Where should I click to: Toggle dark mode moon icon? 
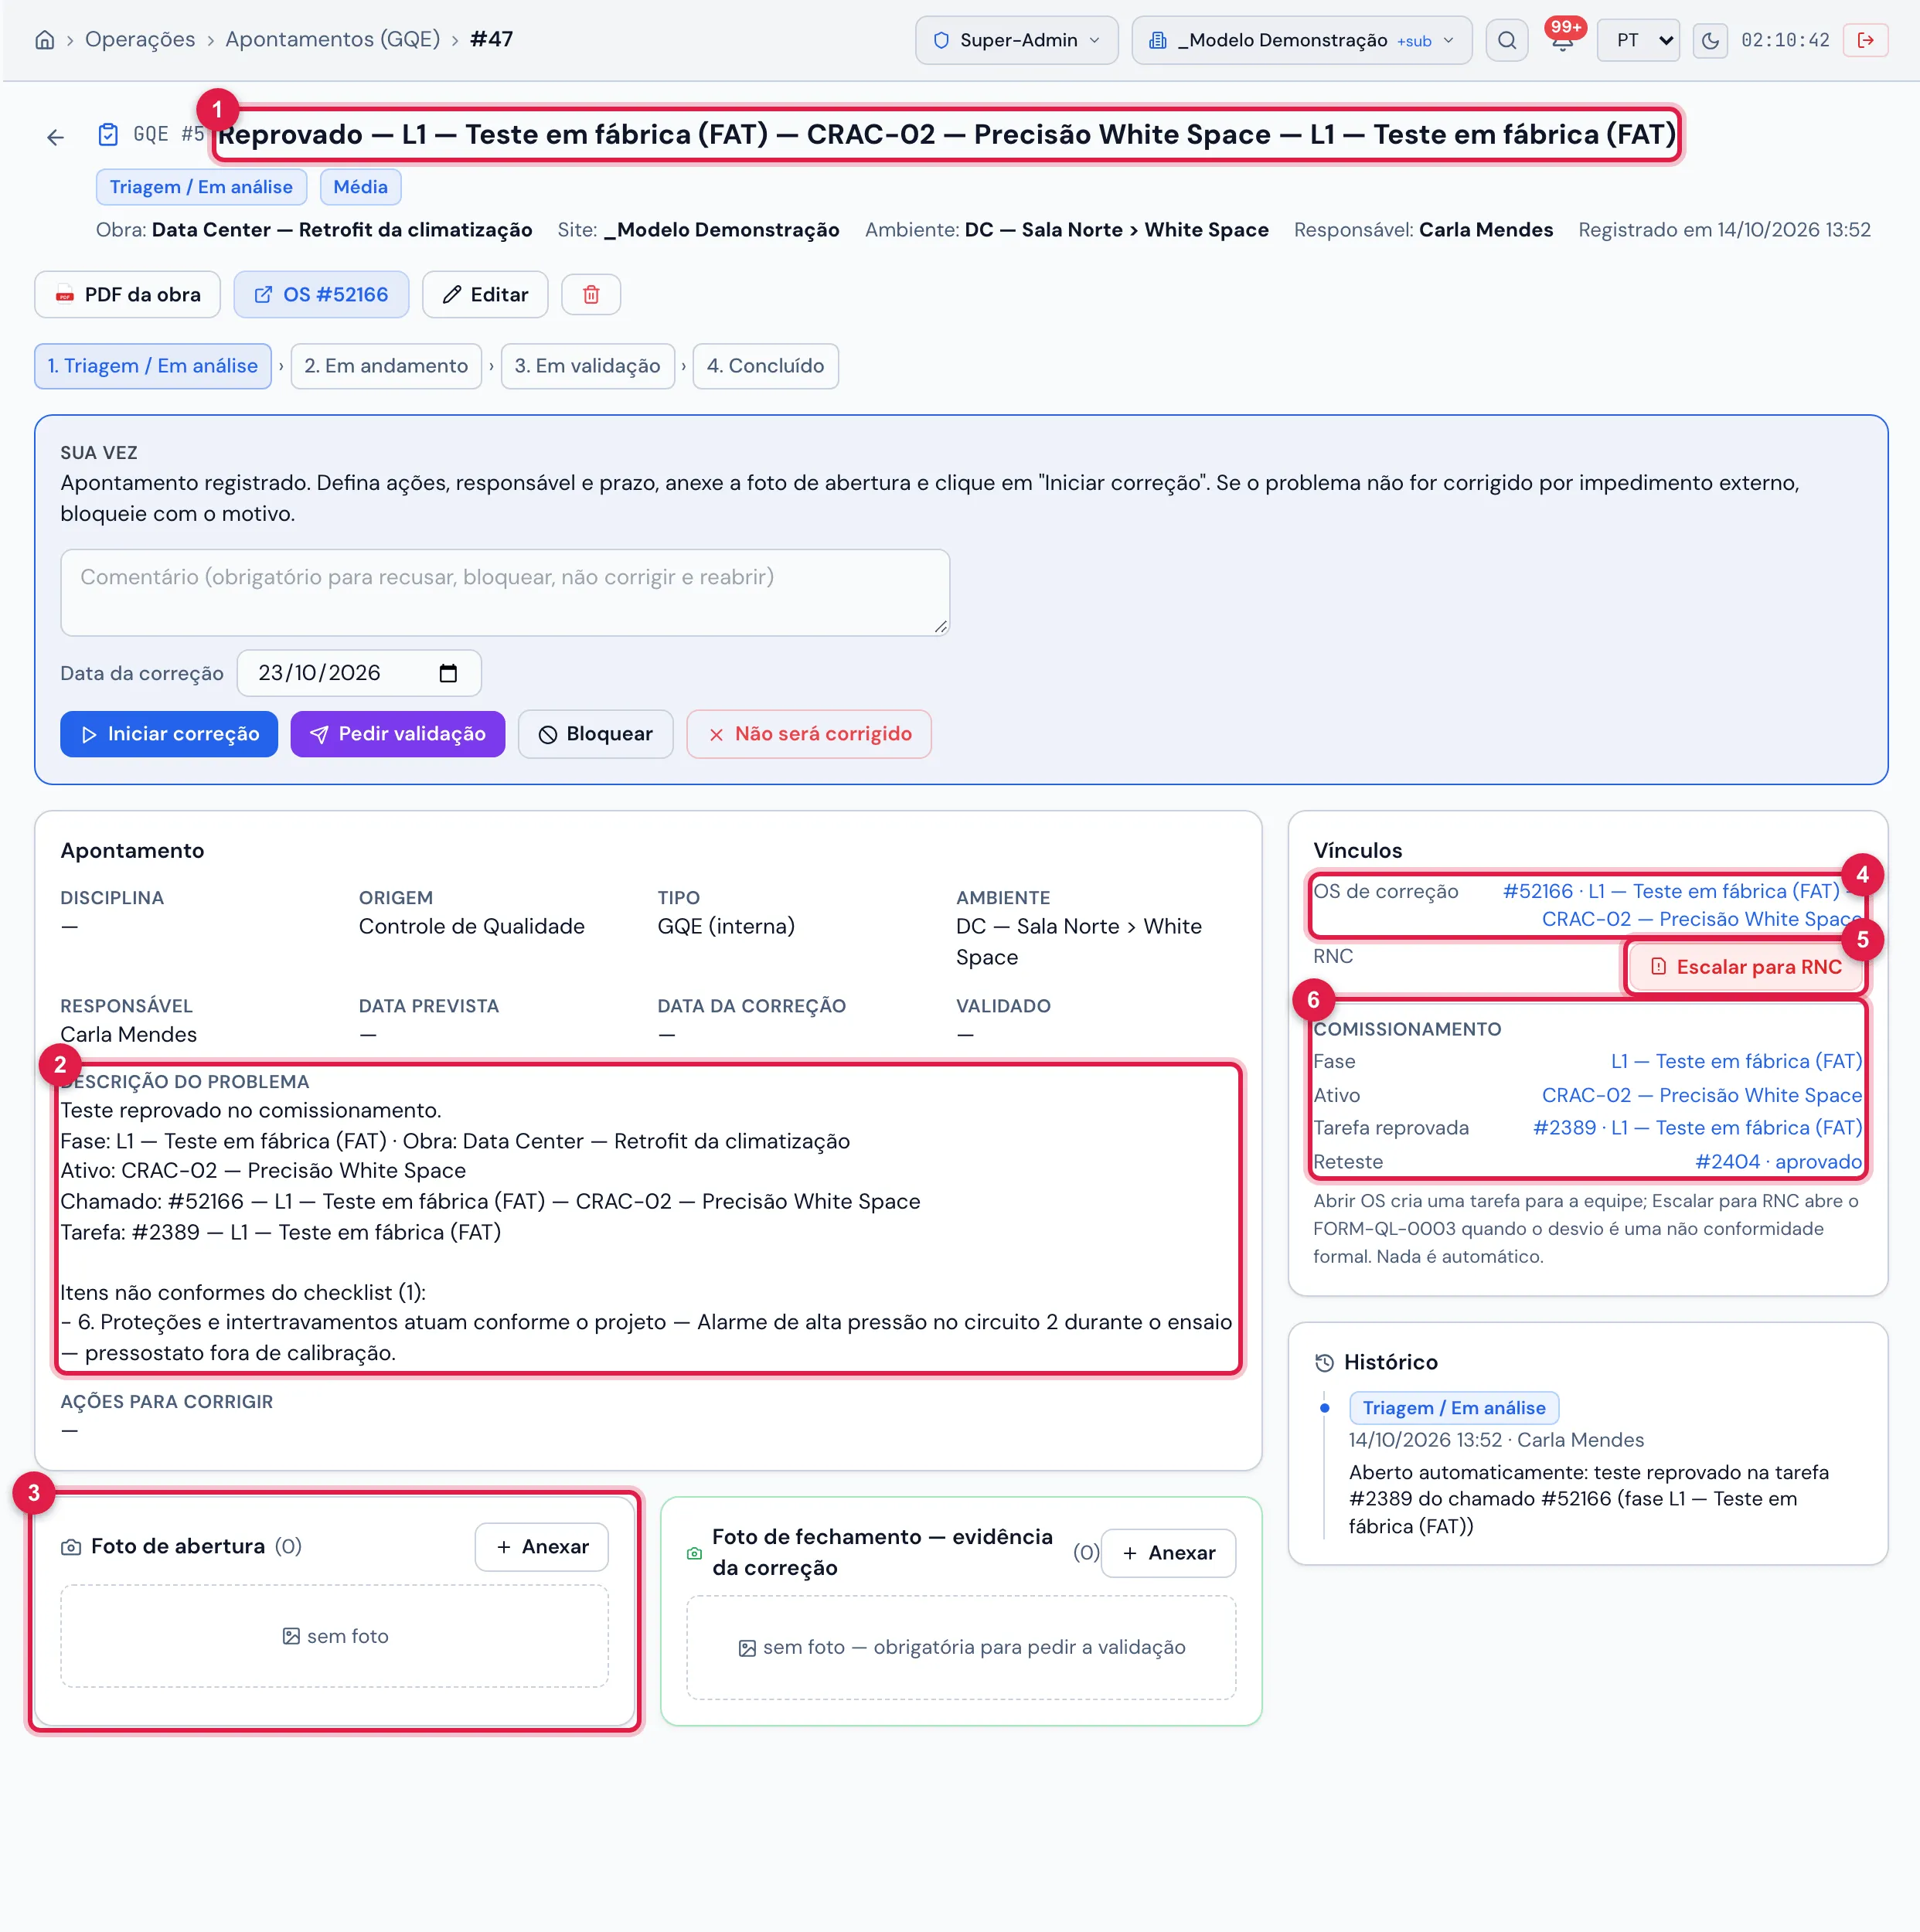[x=1710, y=40]
